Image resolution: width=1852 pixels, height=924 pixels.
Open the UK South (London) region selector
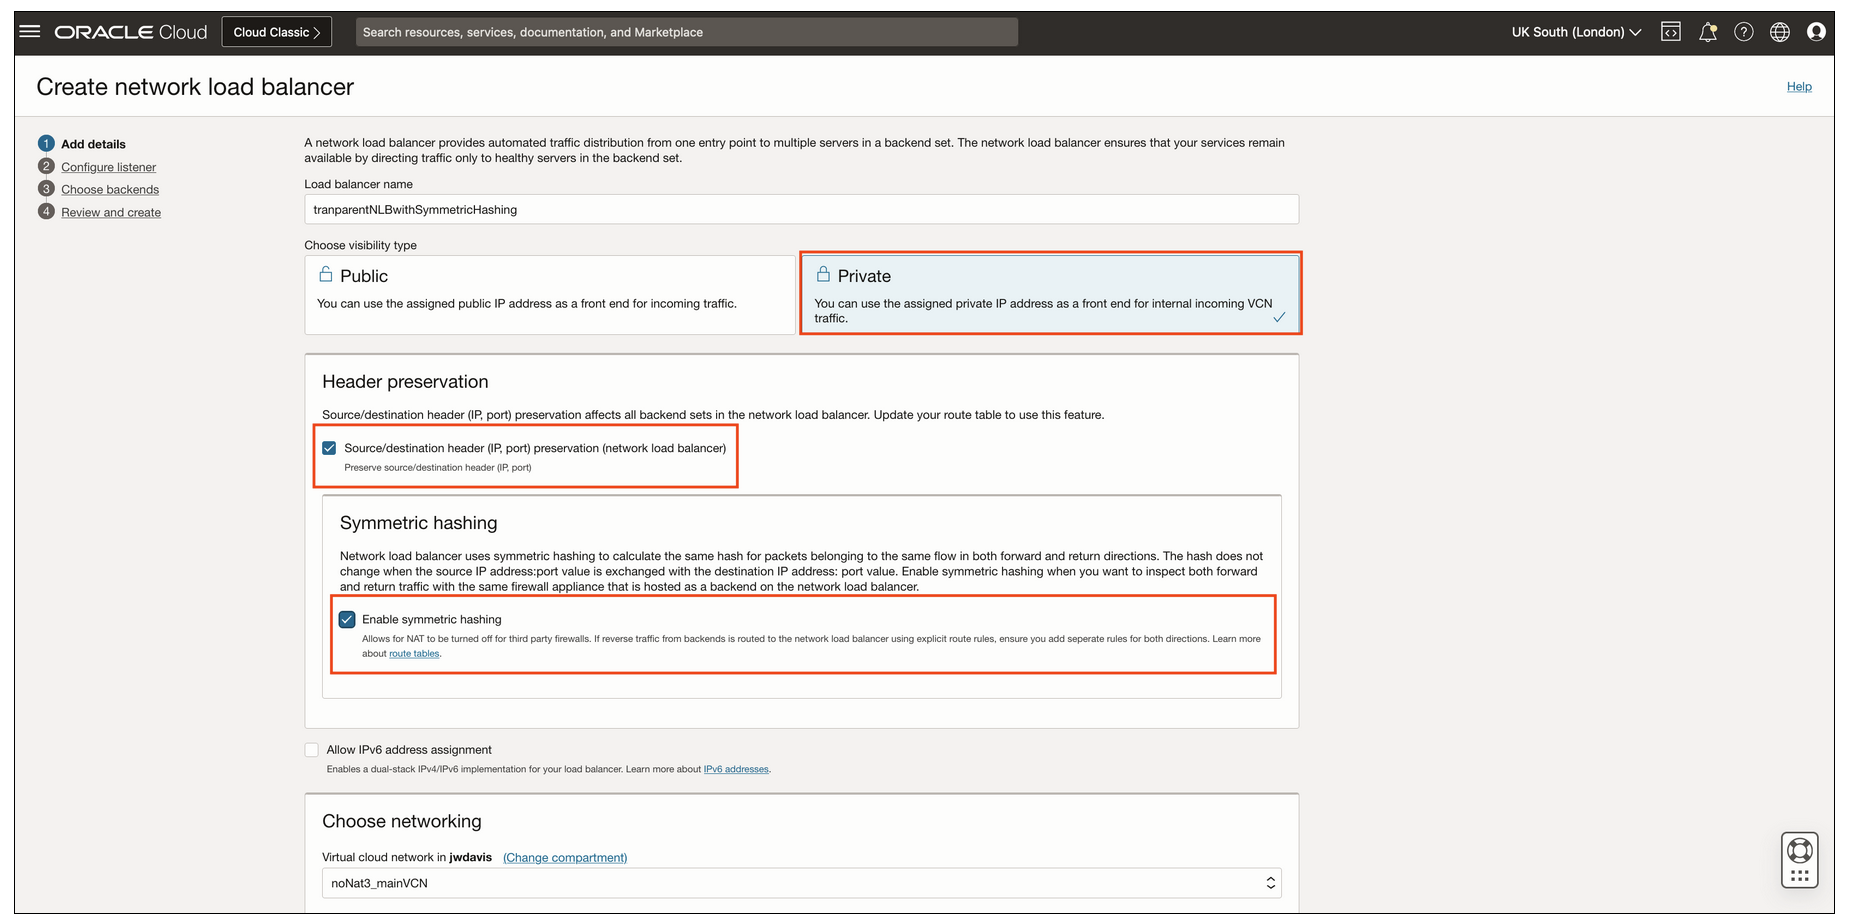click(x=1575, y=31)
